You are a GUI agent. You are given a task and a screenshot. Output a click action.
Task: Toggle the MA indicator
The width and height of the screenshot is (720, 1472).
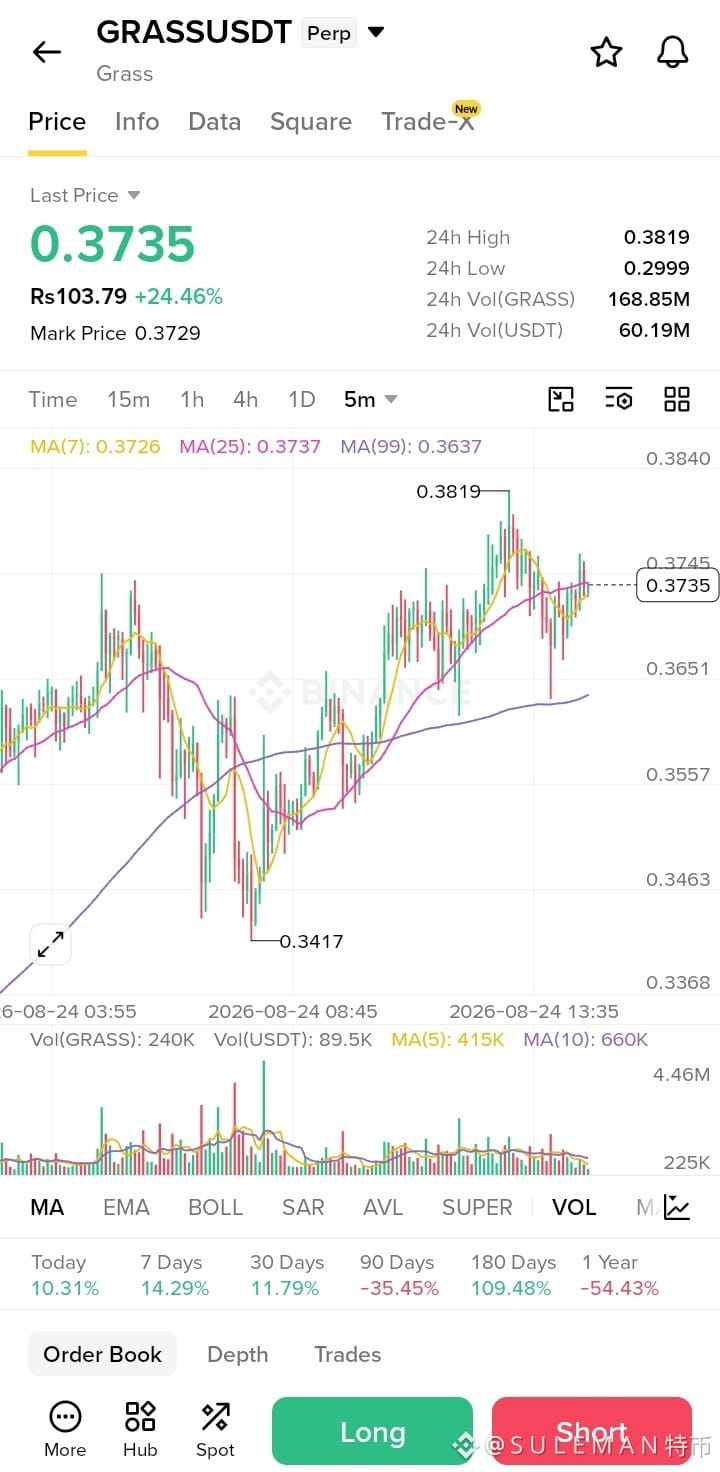47,1207
